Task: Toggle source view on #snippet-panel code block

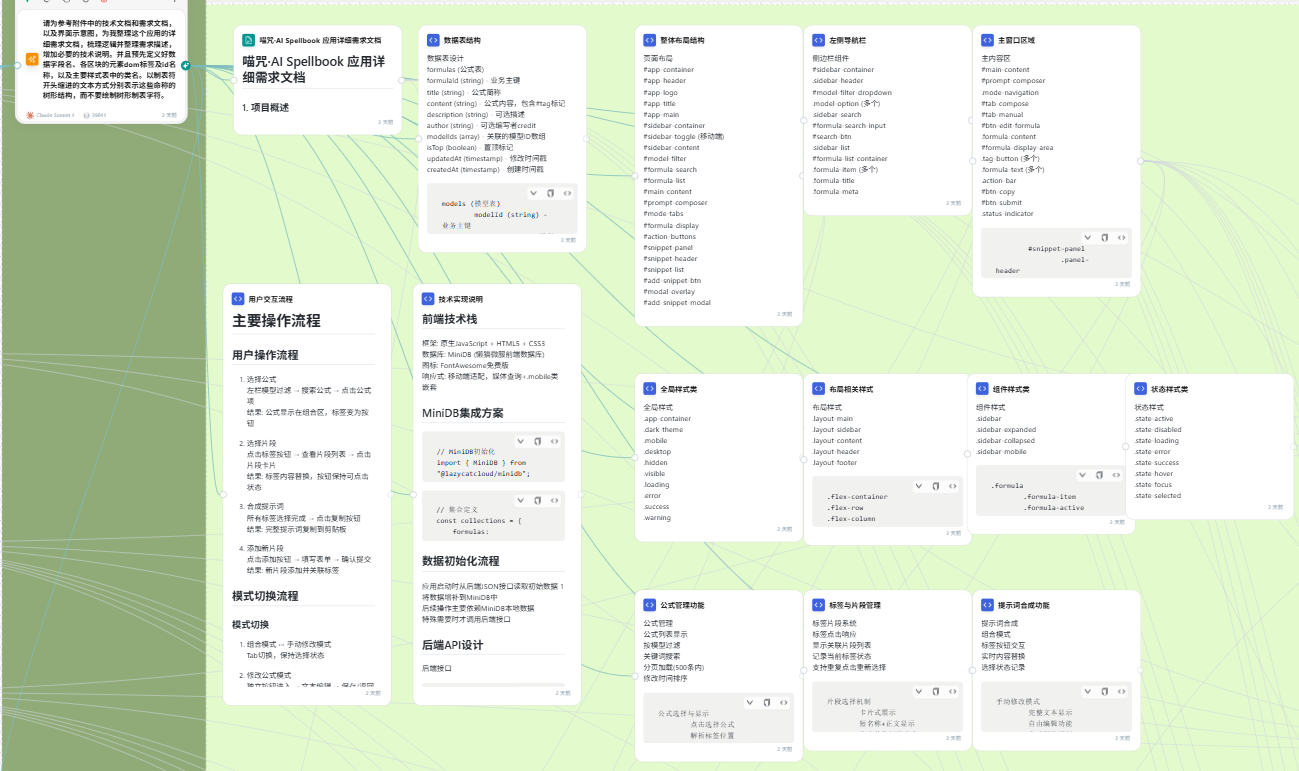Action: coord(1122,238)
